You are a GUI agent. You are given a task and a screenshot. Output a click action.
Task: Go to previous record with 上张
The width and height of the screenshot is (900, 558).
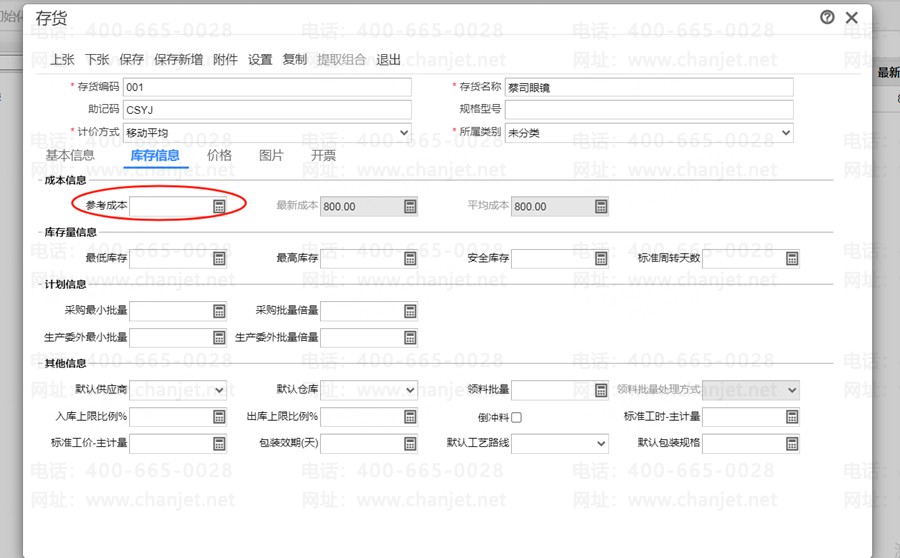[x=63, y=60]
